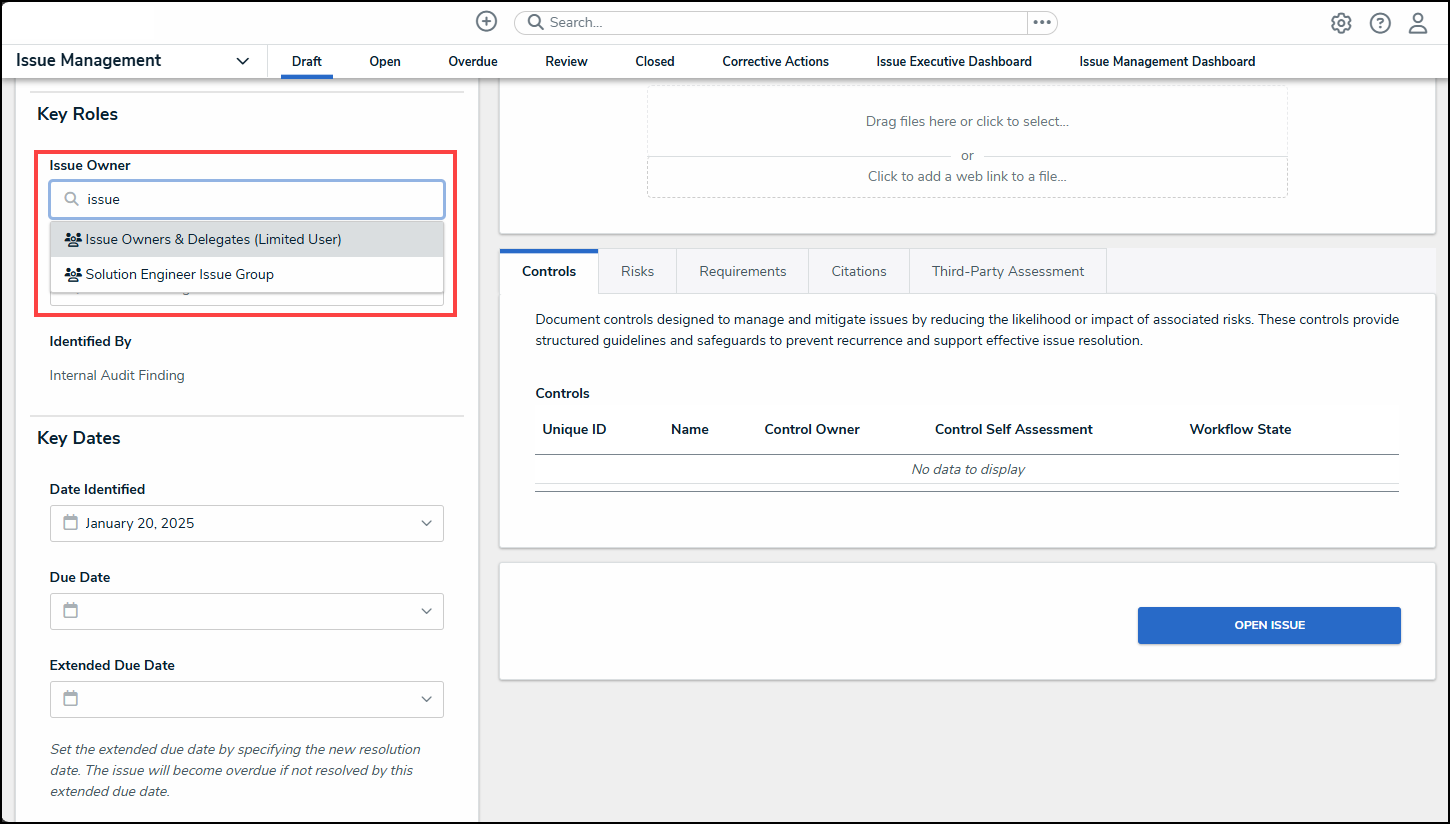Screen dimensions: 1450x824
Task: Open the settings gear icon
Action: [1341, 23]
